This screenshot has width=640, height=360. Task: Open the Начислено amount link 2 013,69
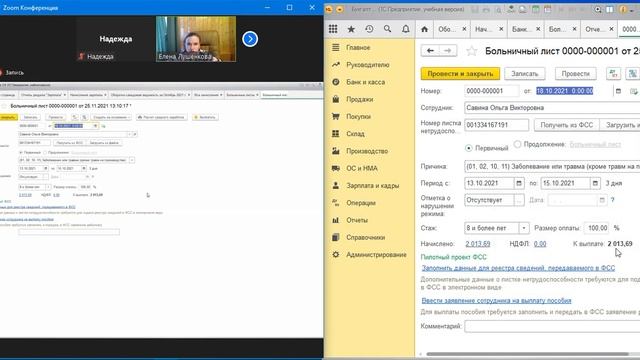click(x=478, y=244)
